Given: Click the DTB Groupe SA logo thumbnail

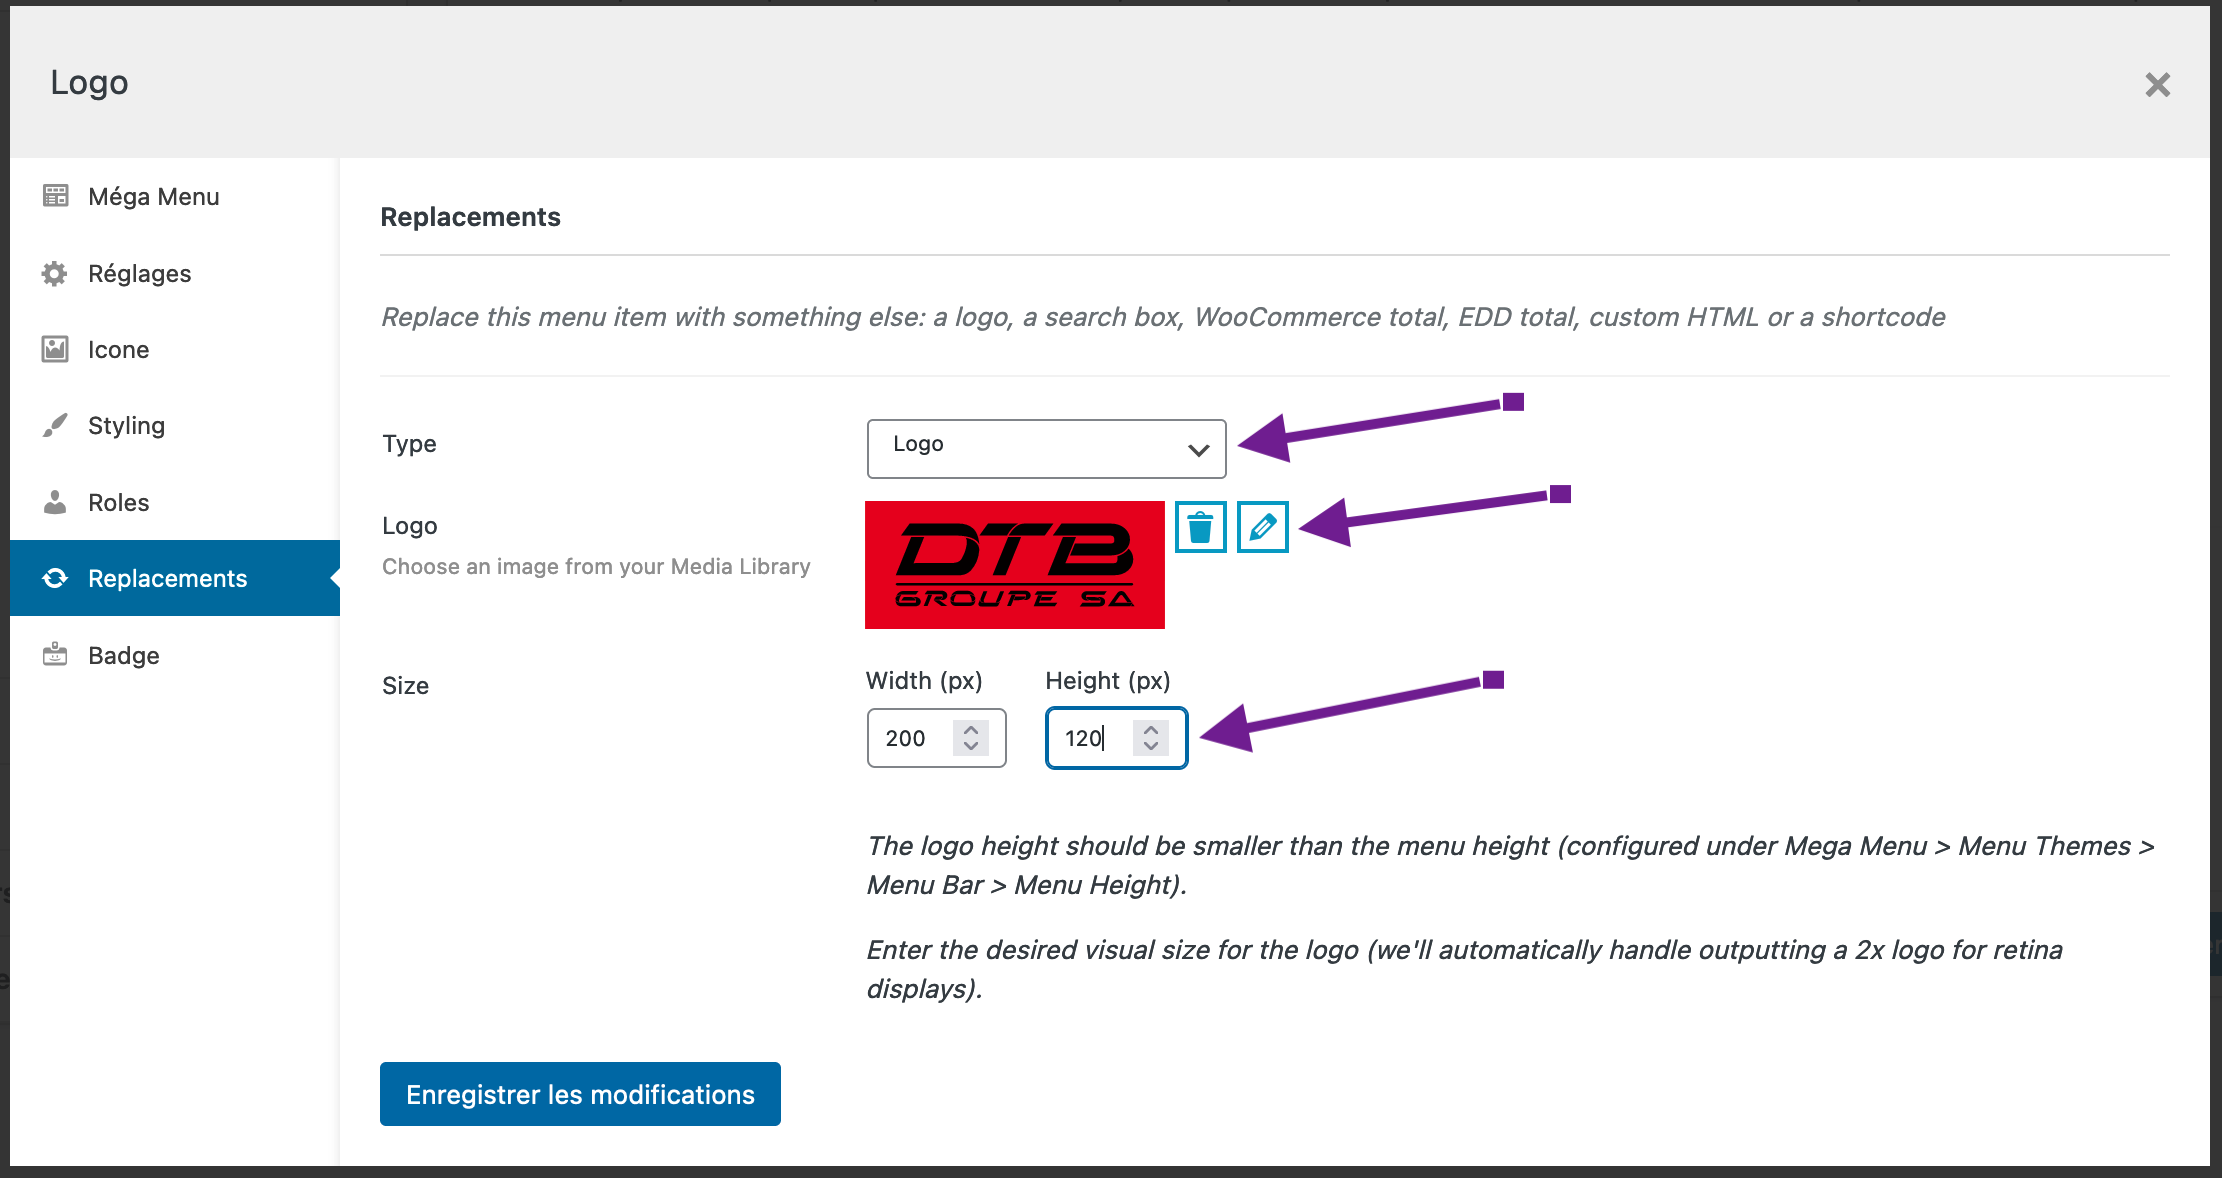Looking at the screenshot, I should [x=1014, y=565].
